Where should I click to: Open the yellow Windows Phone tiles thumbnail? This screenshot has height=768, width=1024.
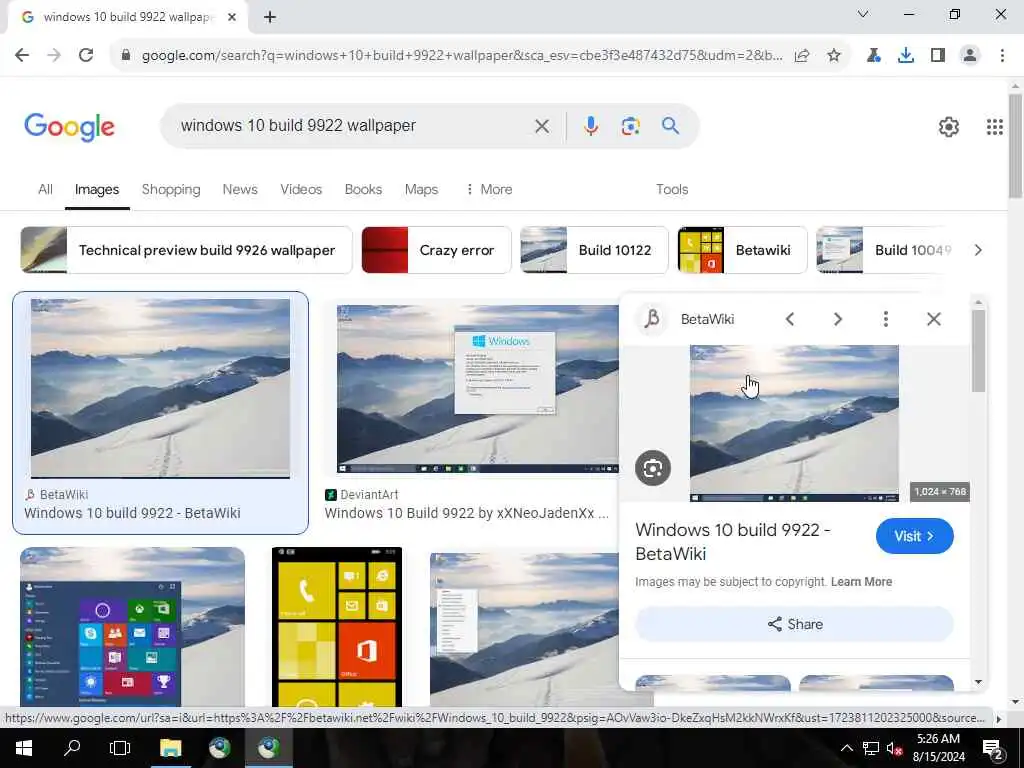pos(336,627)
